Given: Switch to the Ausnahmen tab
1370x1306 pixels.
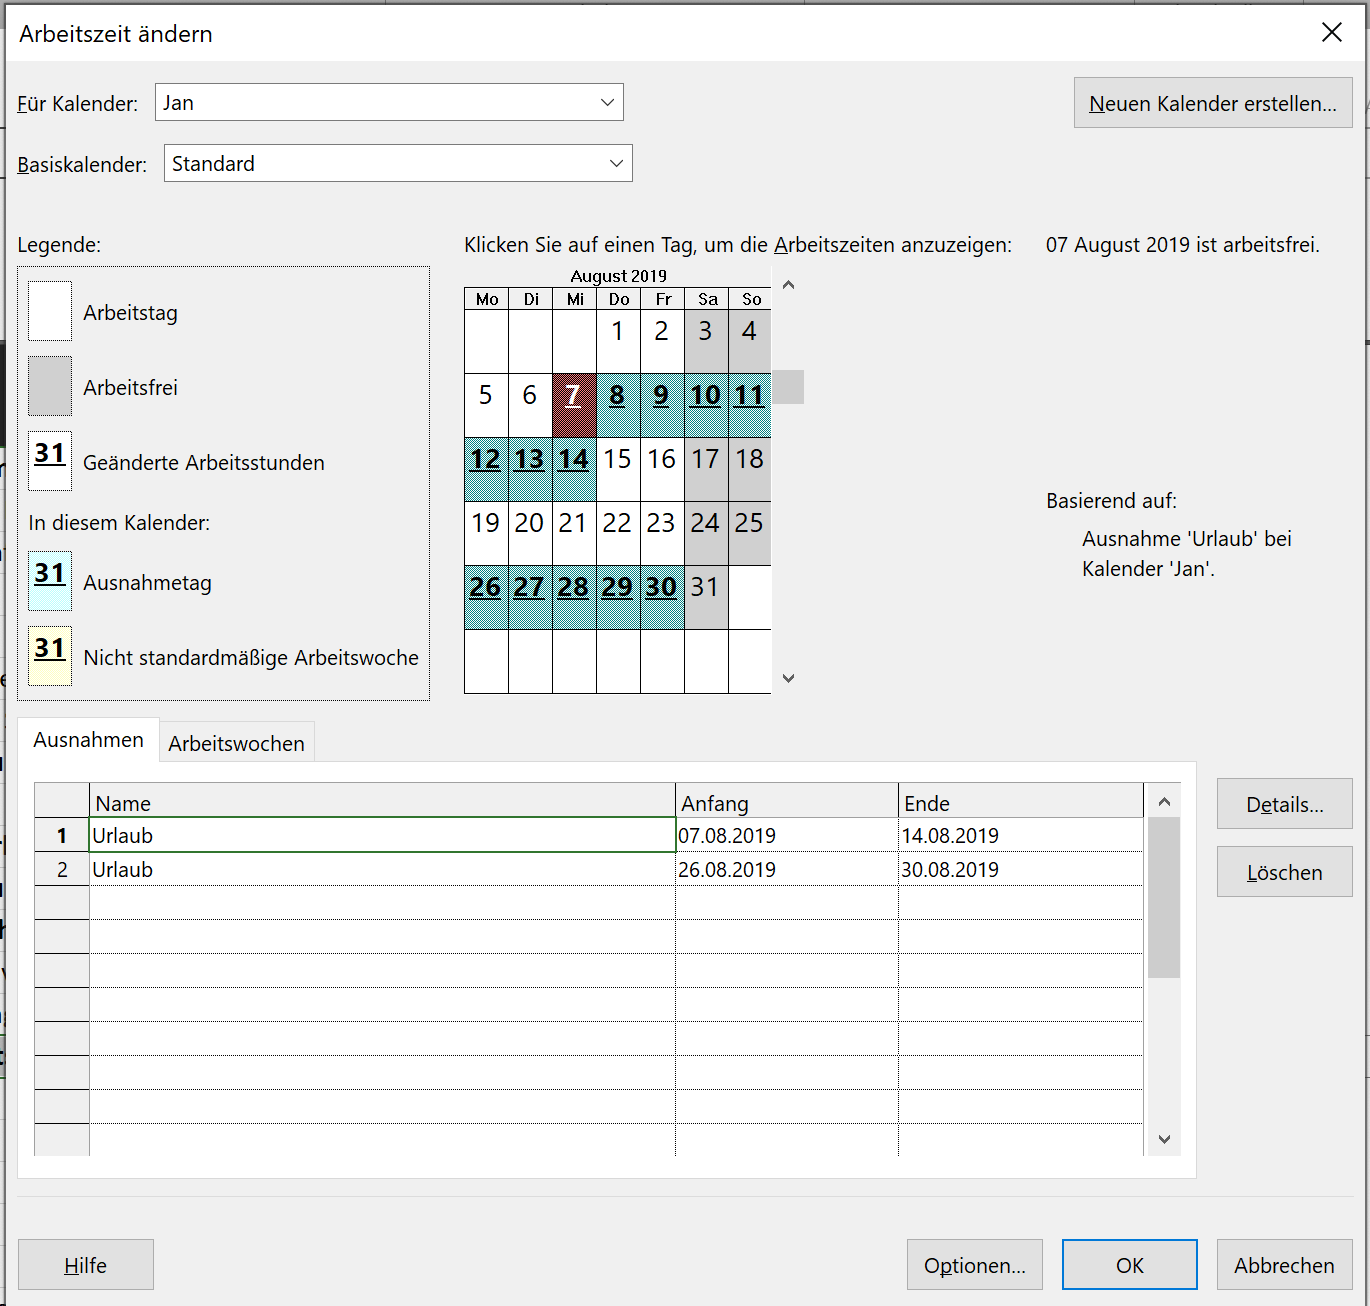Looking at the screenshot, I should tap(88, 740).
